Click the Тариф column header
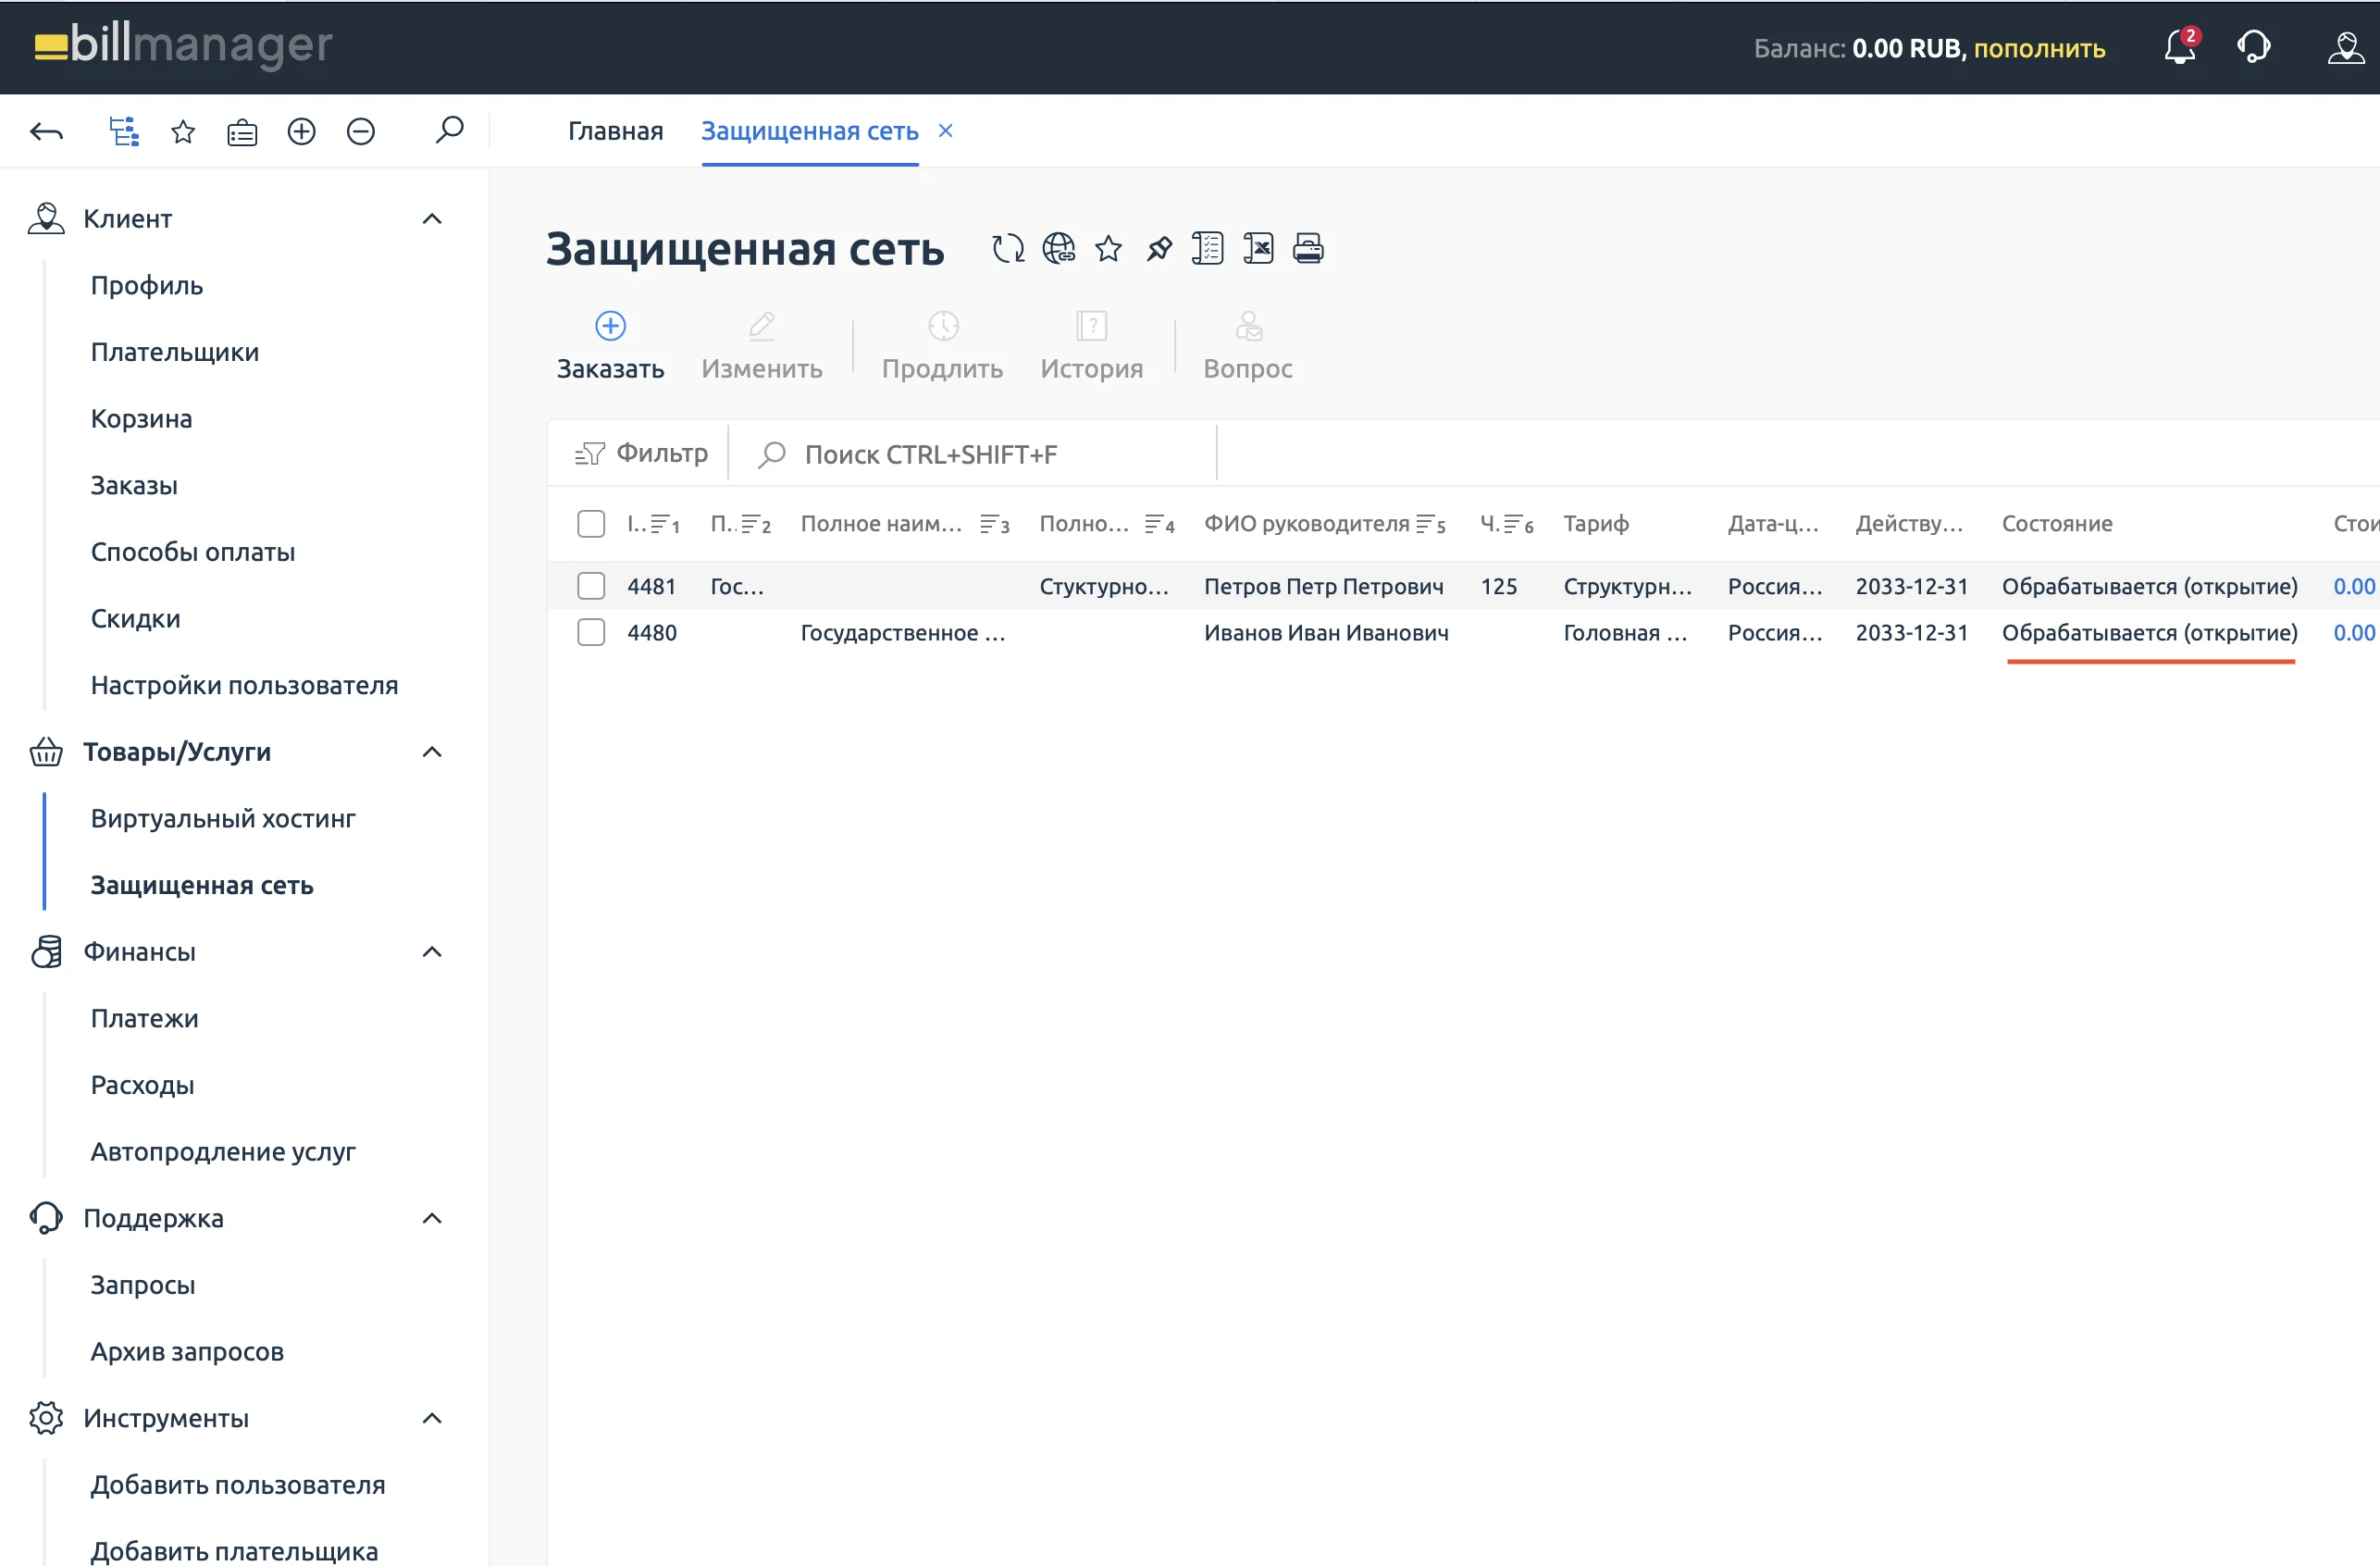The height and width of the screenshot is (1566, 2380). pyautogui.click(x=1596, y=523)
